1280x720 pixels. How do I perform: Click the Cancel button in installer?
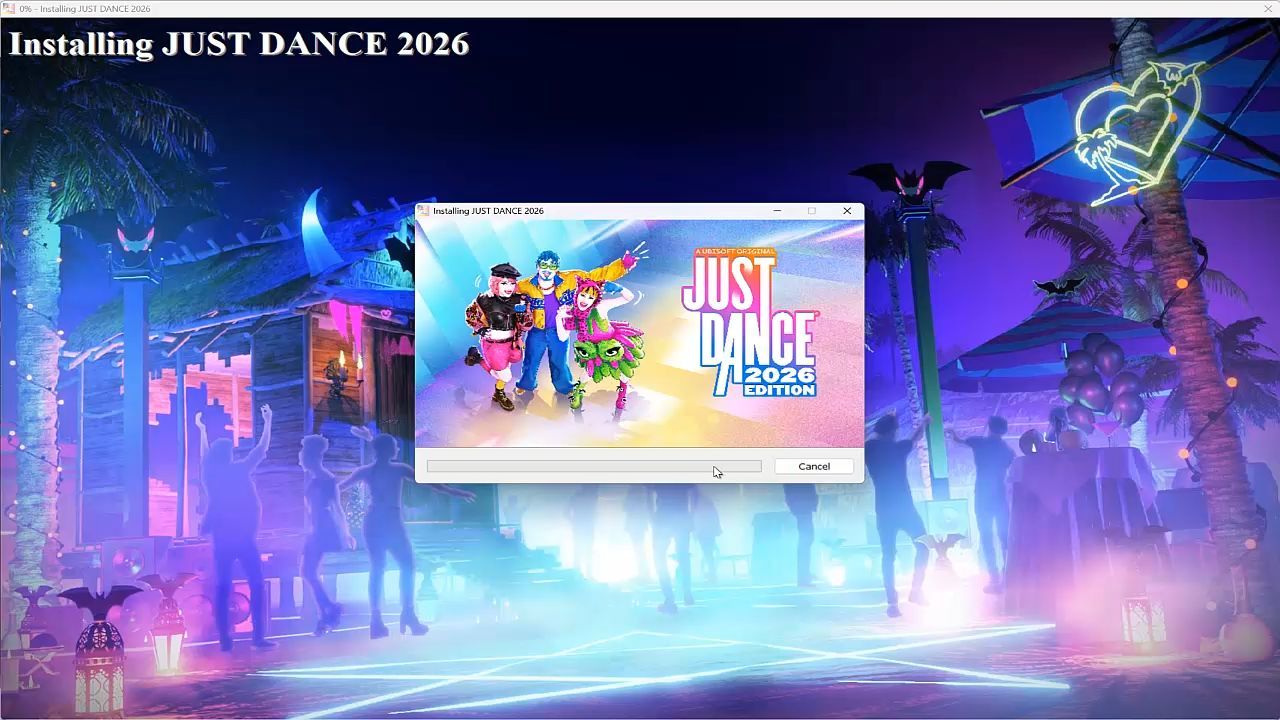point(813,466)
